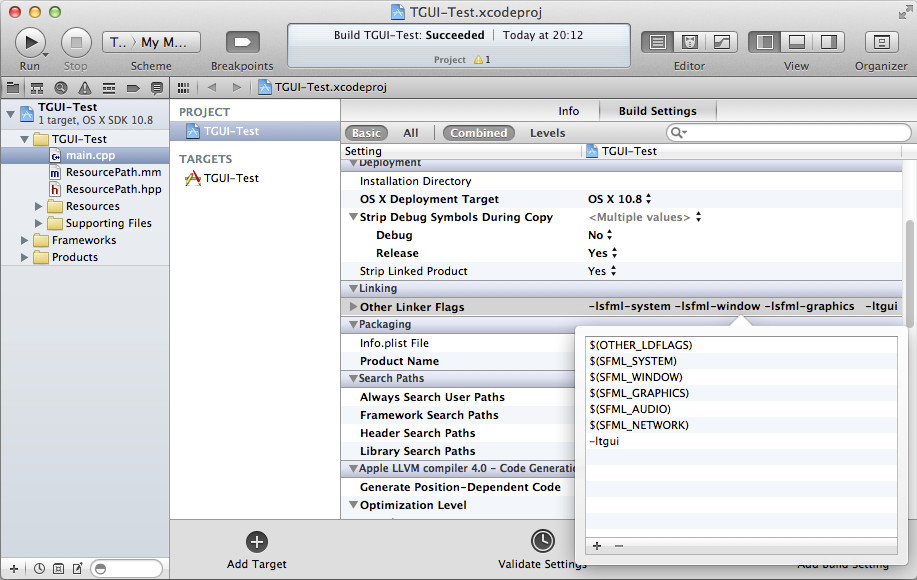Show the Project navigator folder icon
Viewport: 917px width, 580px height.
(x=12, y=88)
